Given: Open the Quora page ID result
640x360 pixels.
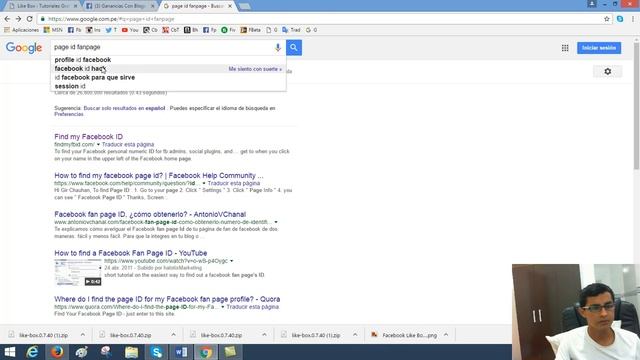Looking at the screenshot, I should pyautogui.click(x=167, y=299).
